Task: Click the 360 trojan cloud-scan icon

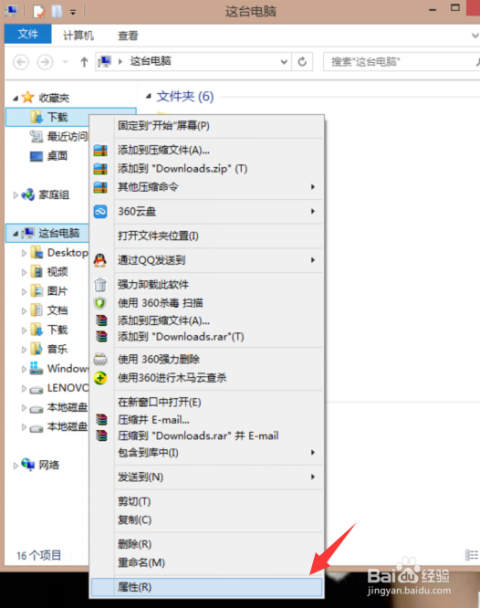Action: pos(100,378)
